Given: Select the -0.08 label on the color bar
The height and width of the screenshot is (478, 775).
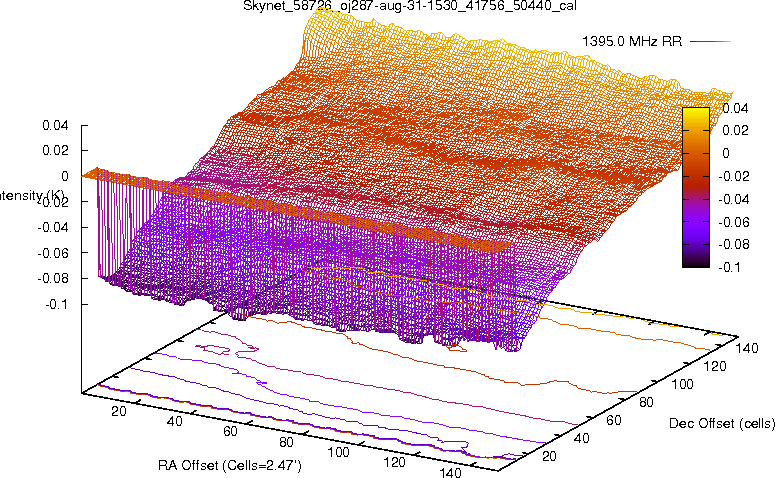Looking at the screenshot, I should 733,244.
